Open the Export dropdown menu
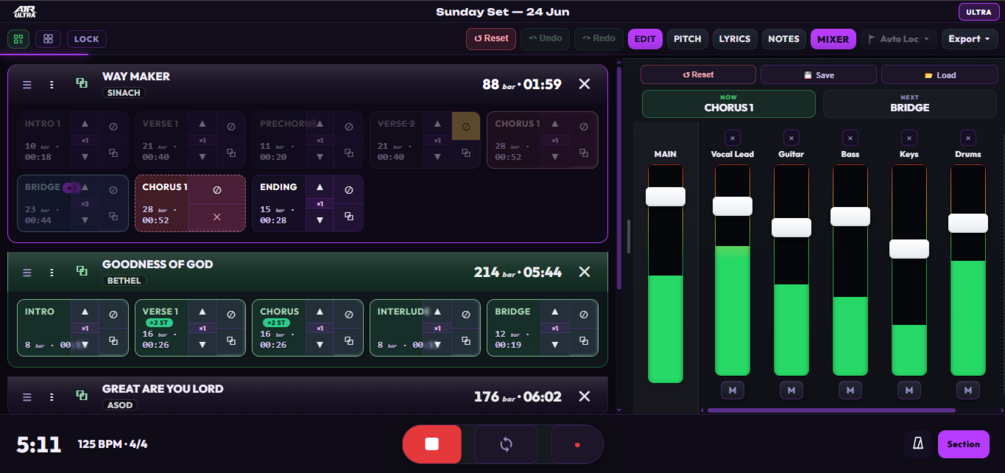 point(969,39)
